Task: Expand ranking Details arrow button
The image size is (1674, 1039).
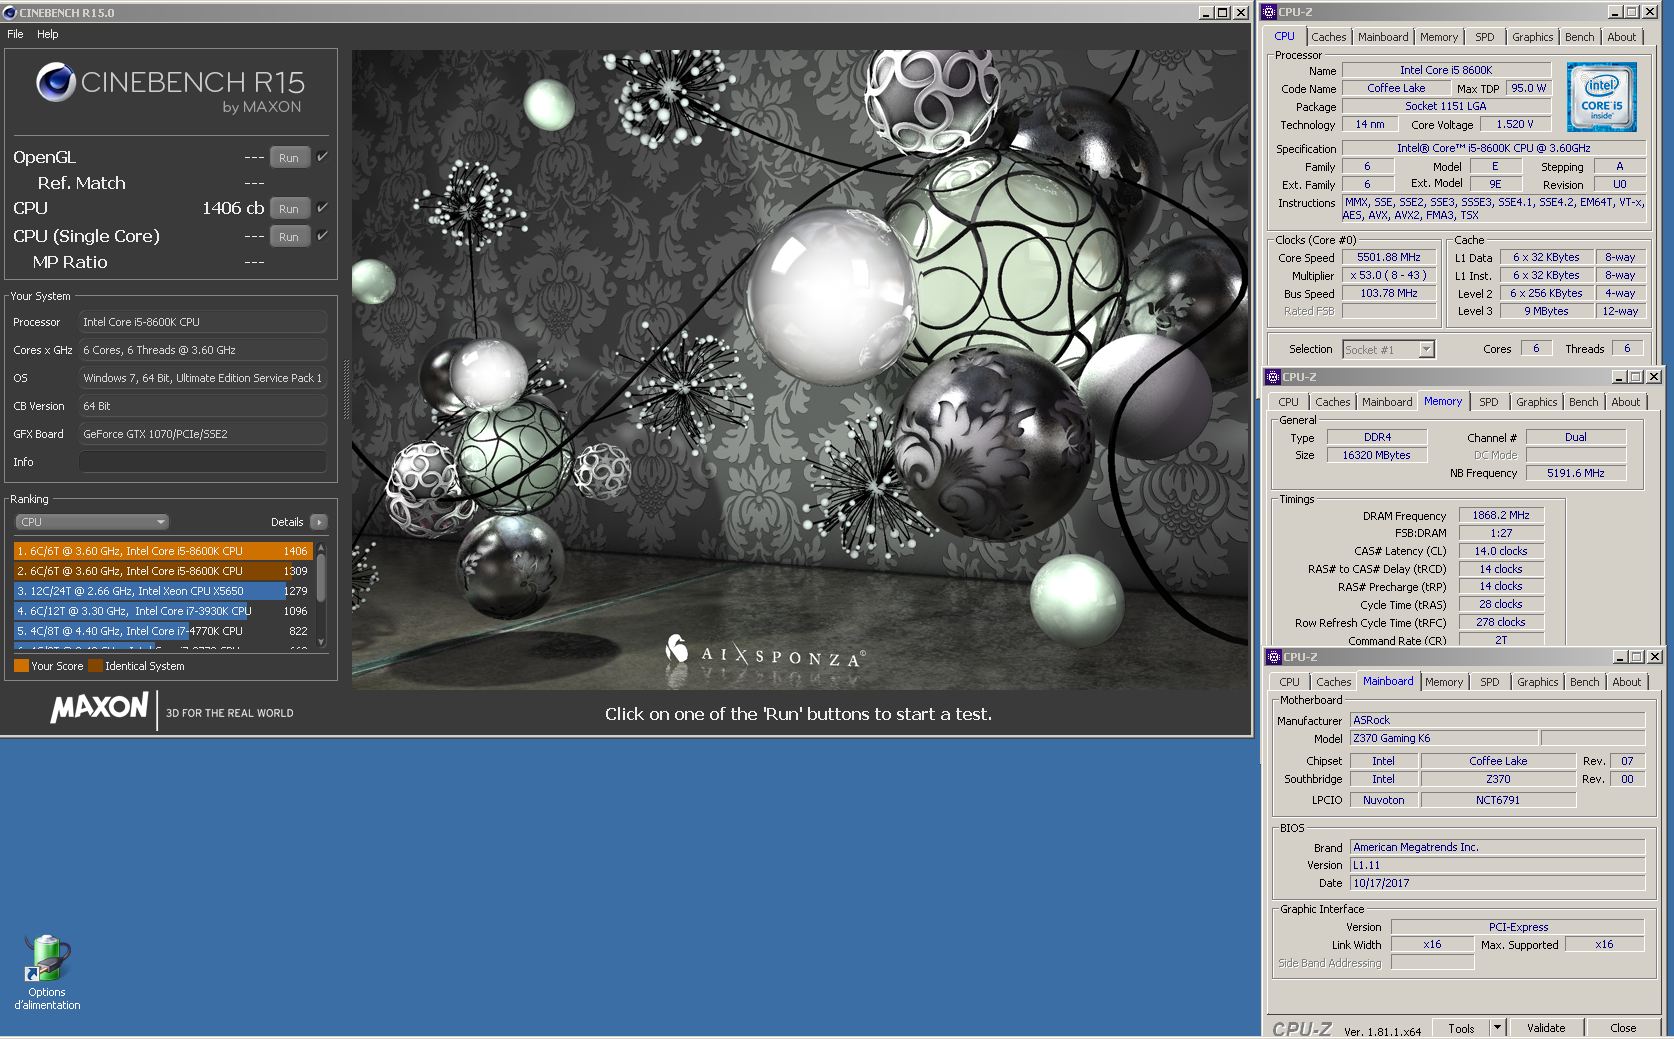Action: [319, 522]
